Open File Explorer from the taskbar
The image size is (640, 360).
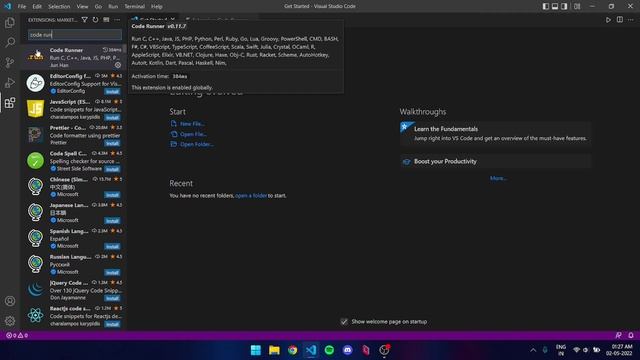click(x=274, y=350)
